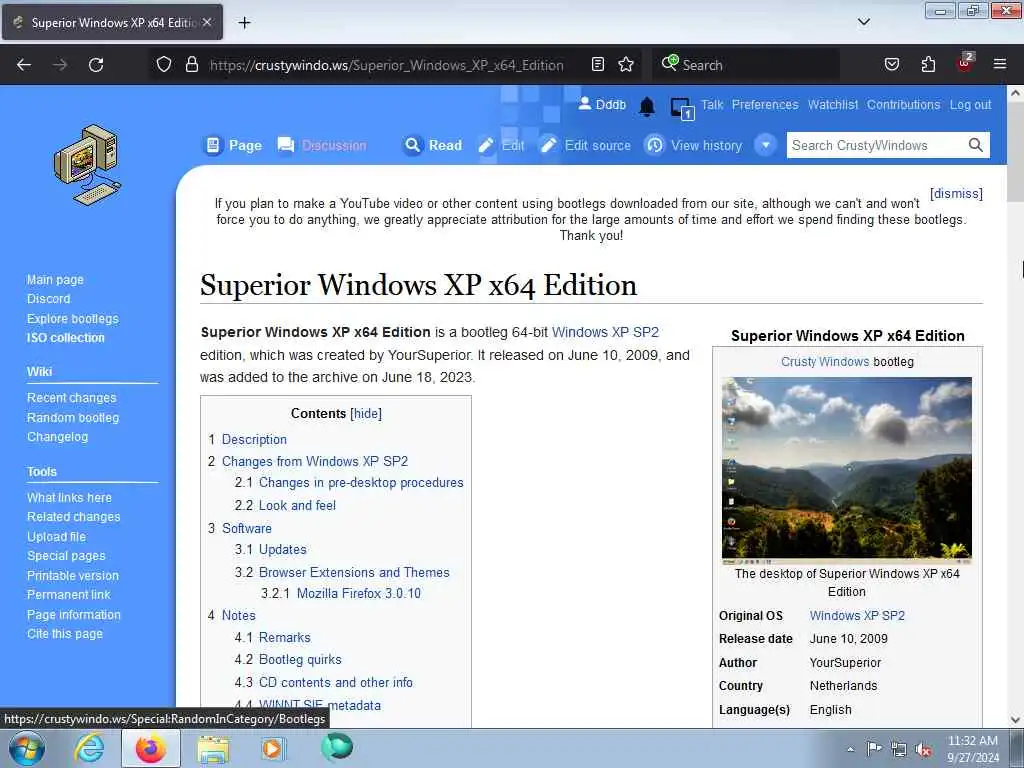Open Windows Explorer folder taskbar icon
1024x768 pixels.
coord(214,749)
